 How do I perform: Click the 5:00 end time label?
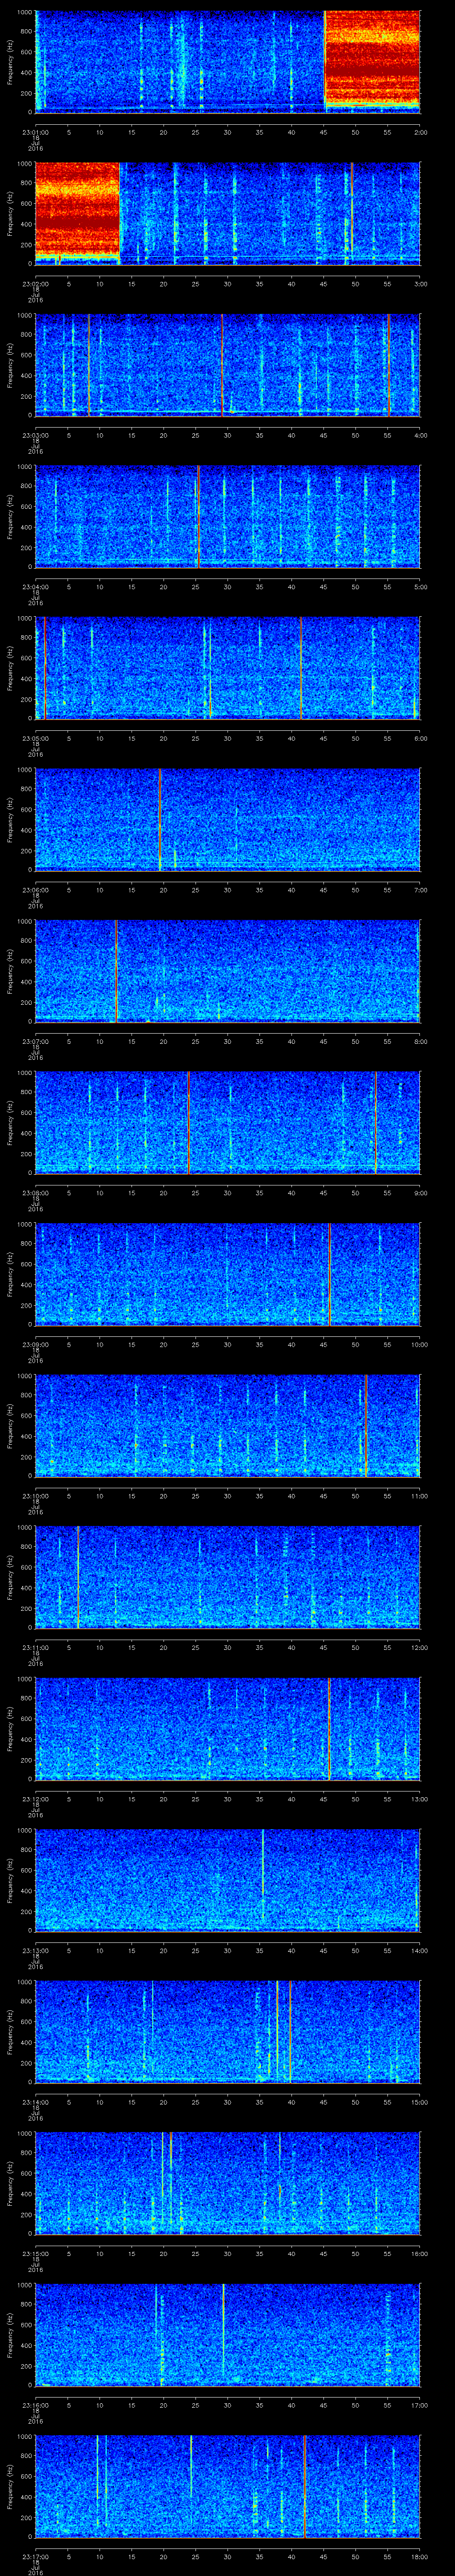pos(420,587)
